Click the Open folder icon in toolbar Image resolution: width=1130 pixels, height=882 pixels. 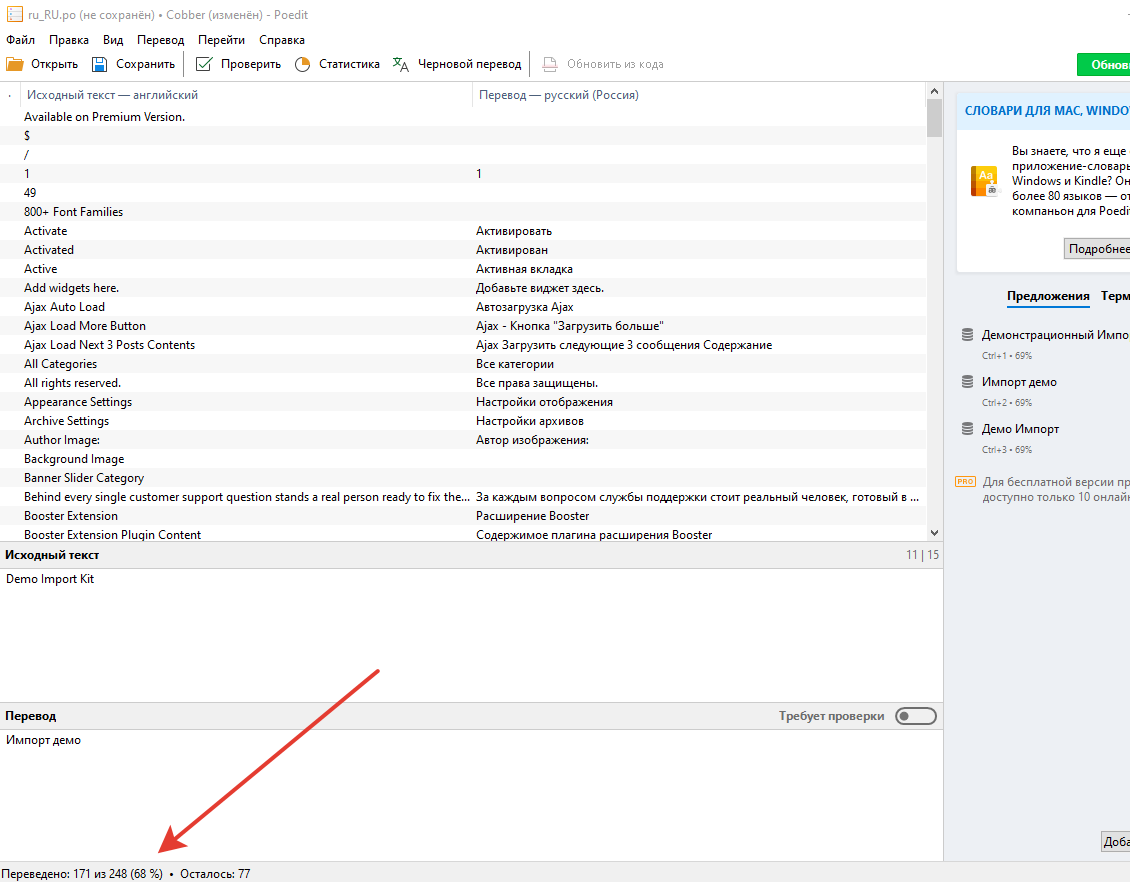(14, 64)
